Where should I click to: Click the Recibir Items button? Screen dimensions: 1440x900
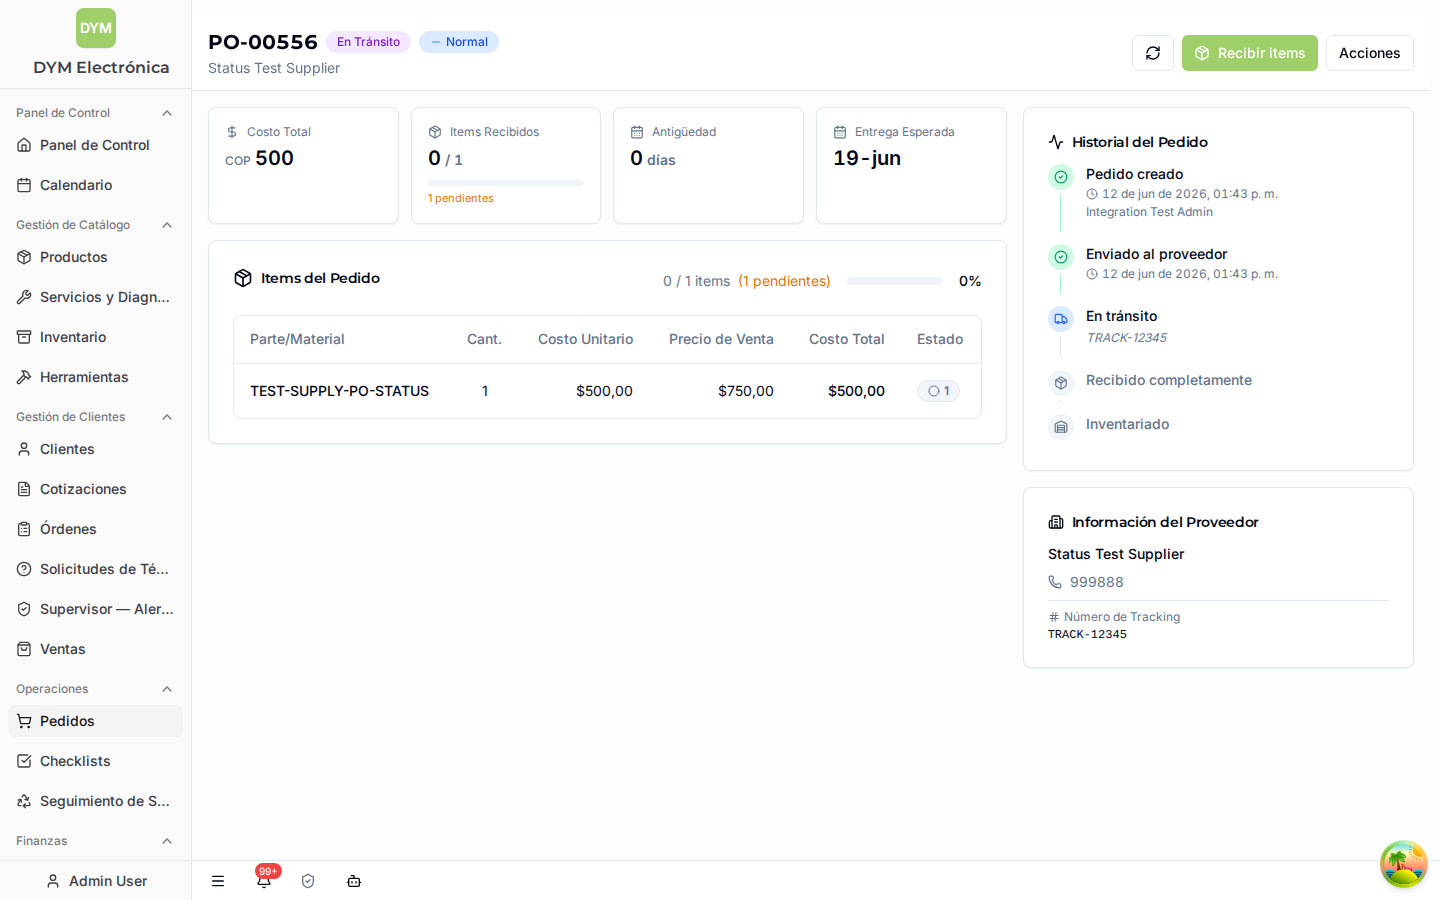pos(1250,53)
